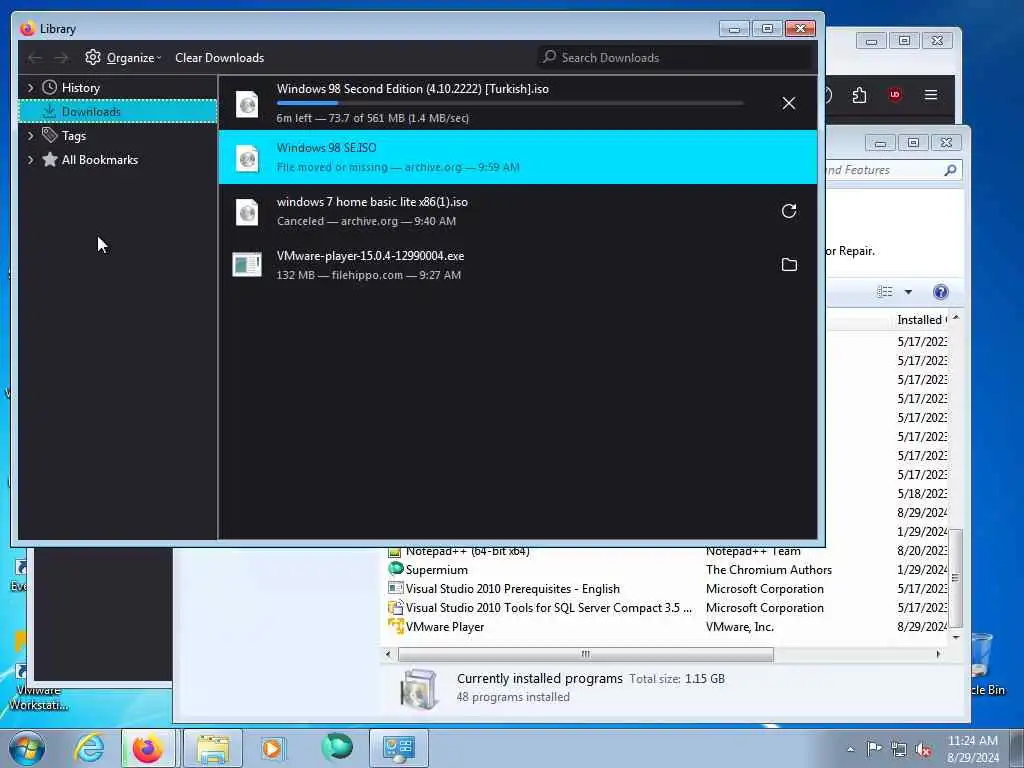Open the view options dropdown arrow
Image resolution: width=1024 pixels, height=768 pixels.
tap(908, 292)
